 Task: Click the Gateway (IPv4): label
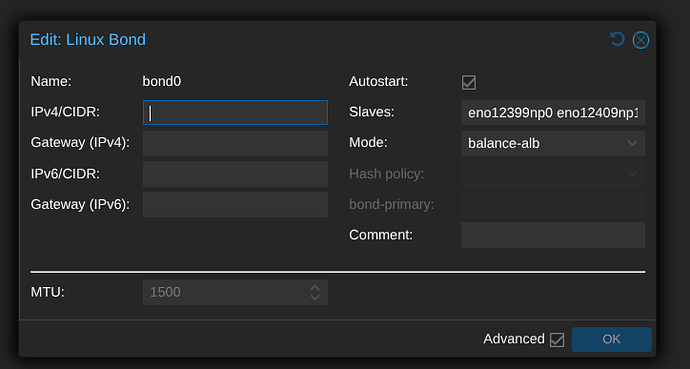tap(80, 143)
